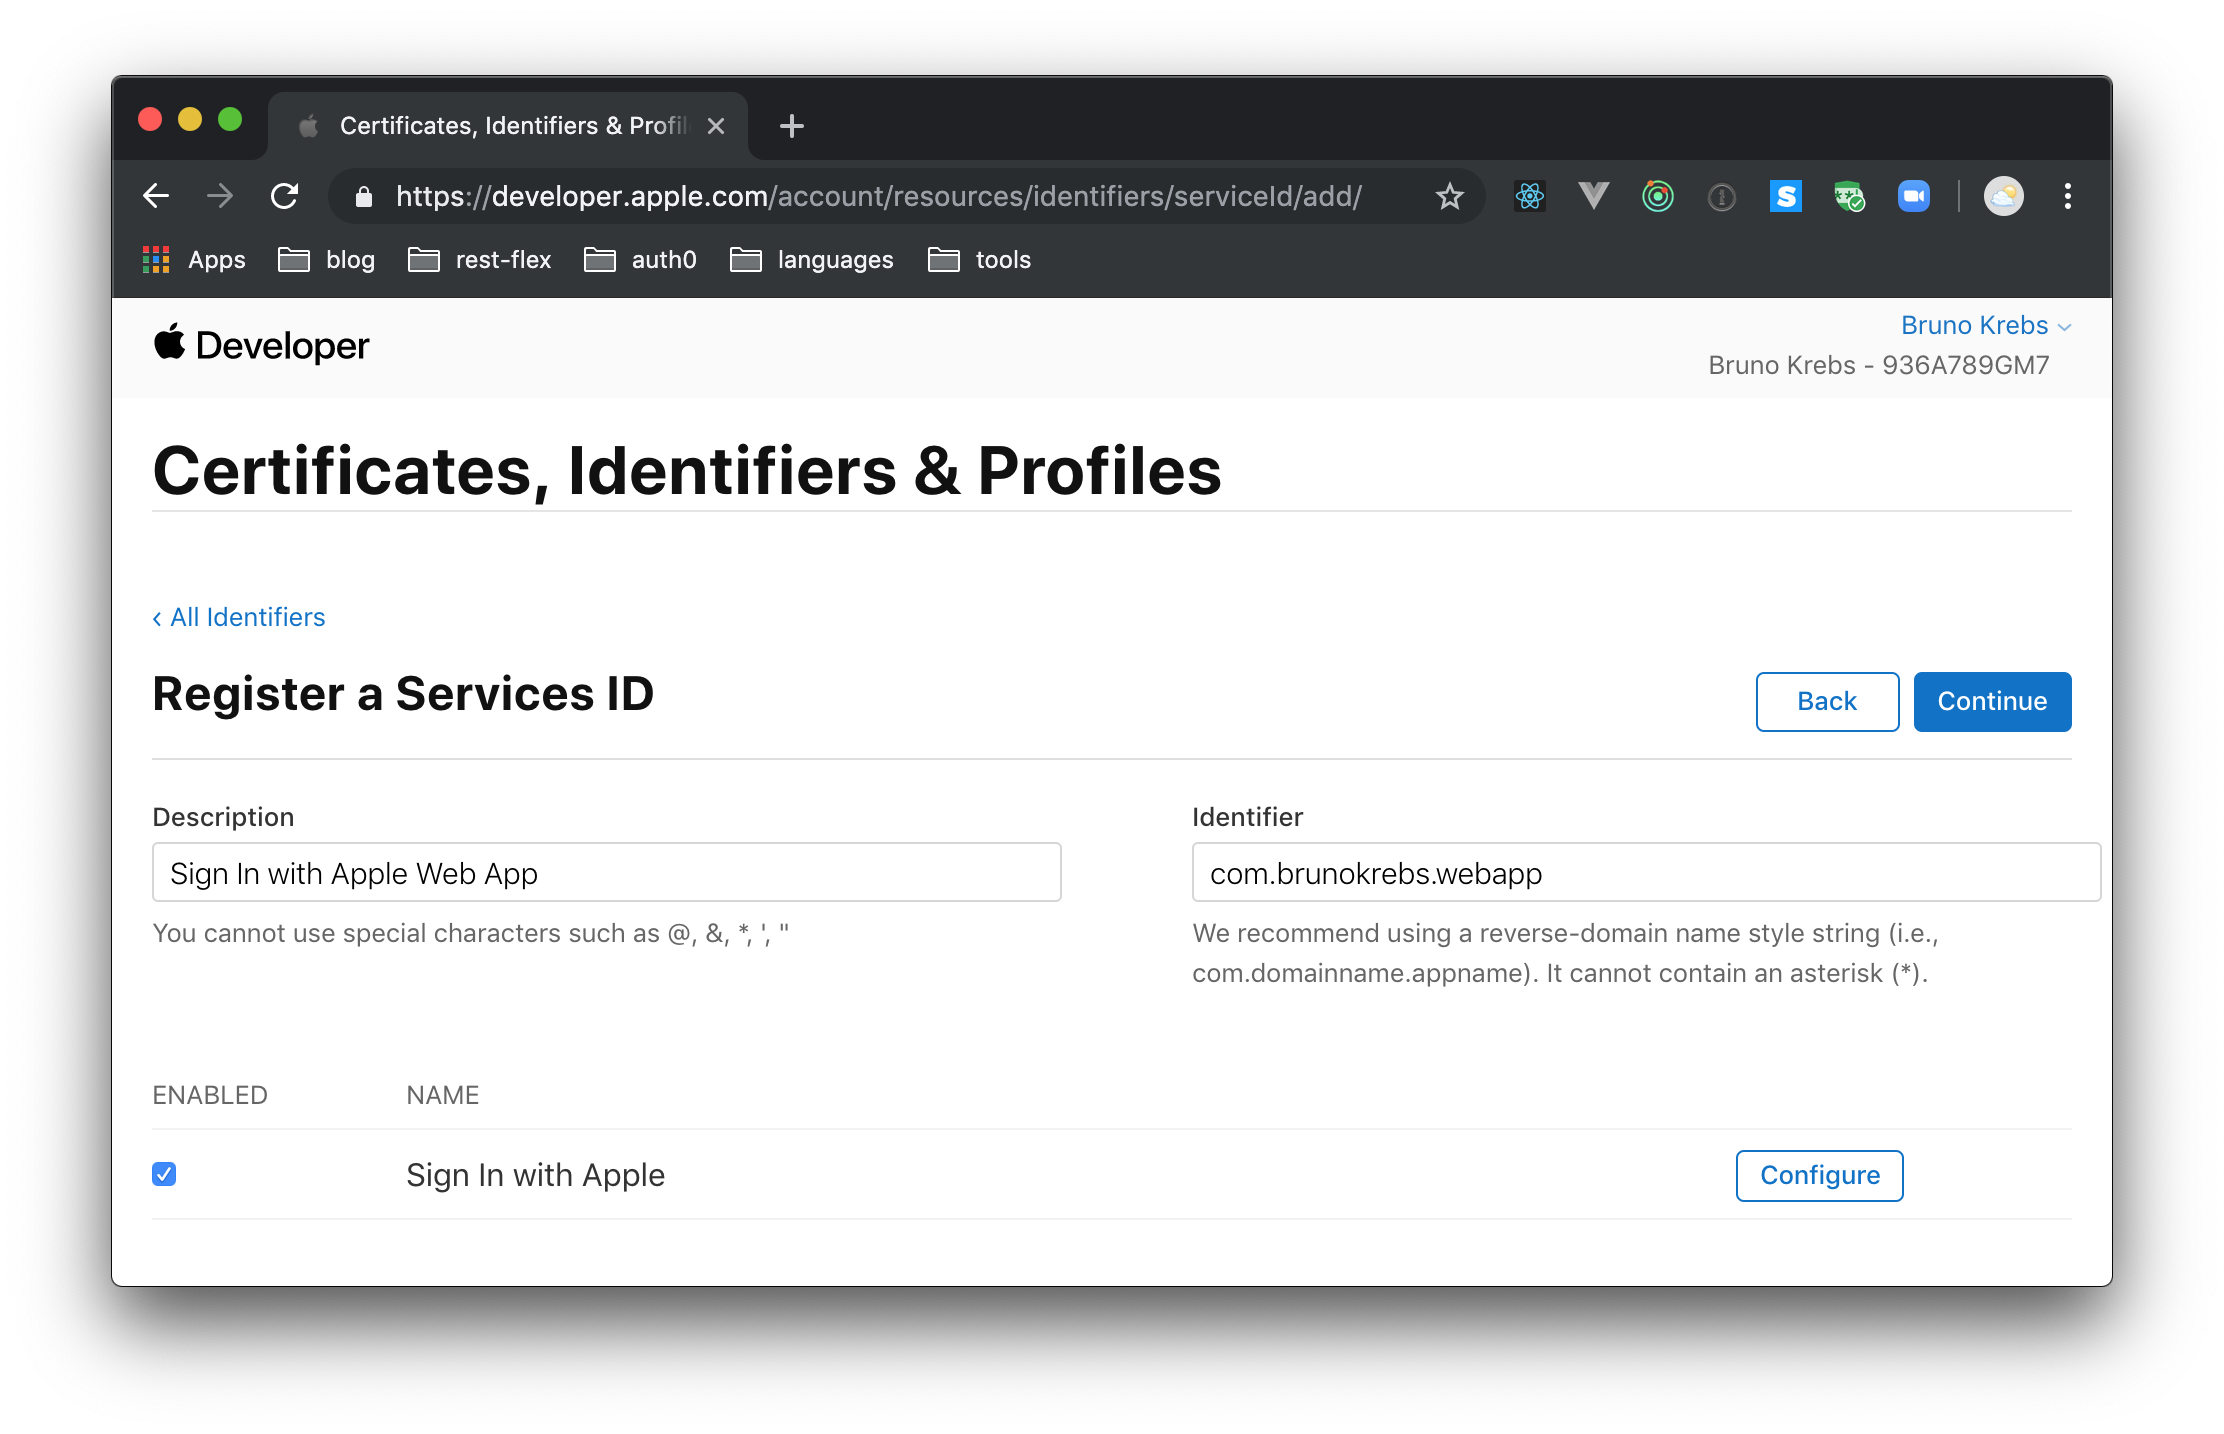The height and width of the screenshot is (1434, 2224).
Task: Close the Certificates, Identifiers & Profiles tab
Action: [x=716, y=126]
